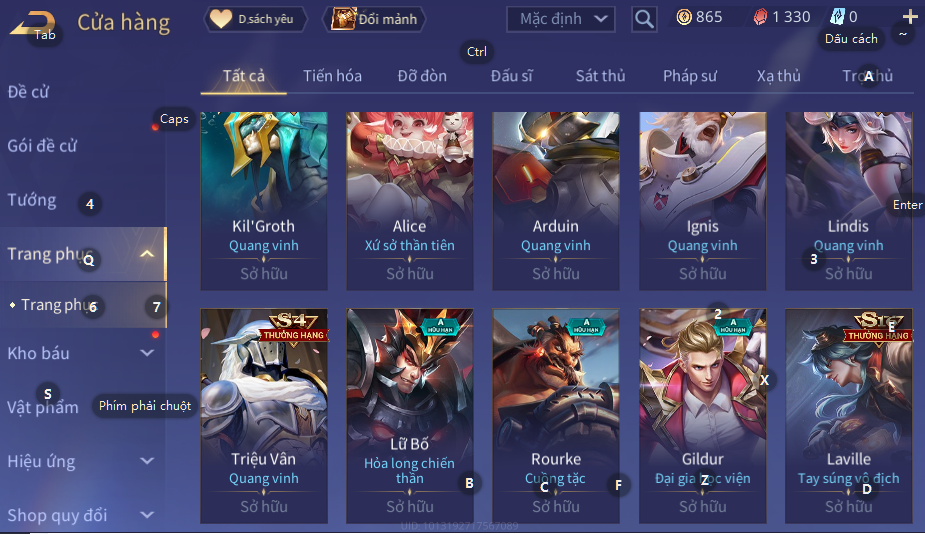
Task: Click the red ruby currency icon
Action: 760,17
